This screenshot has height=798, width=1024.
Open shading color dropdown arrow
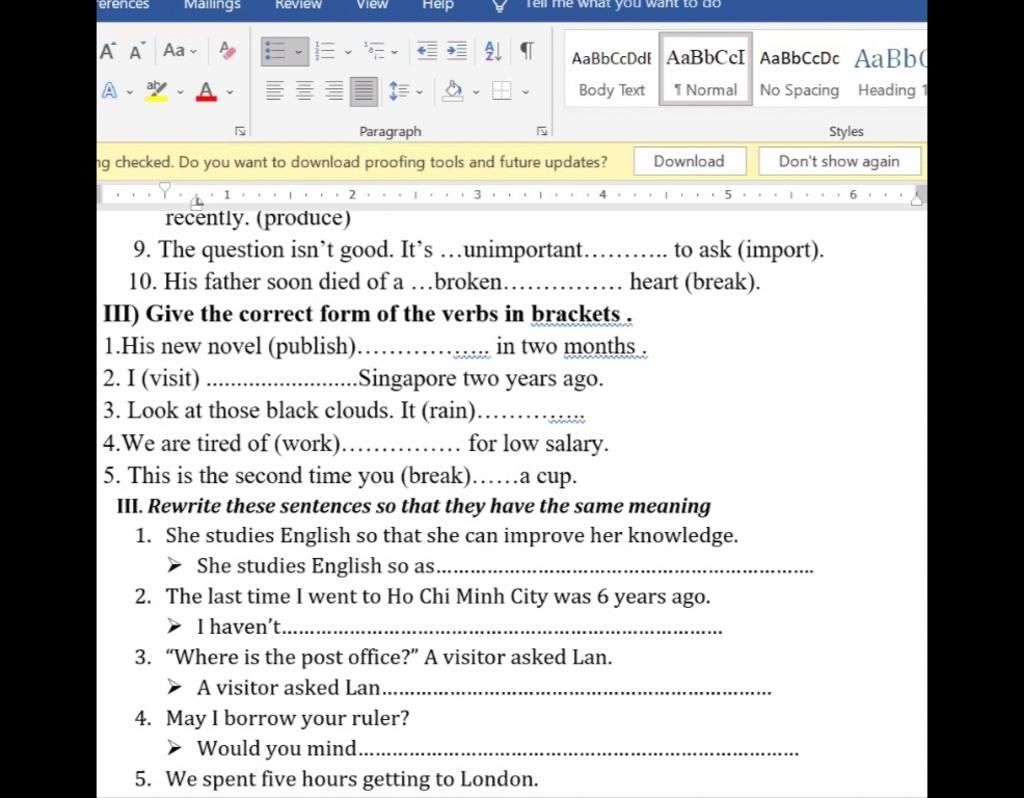tap(476, 92)
